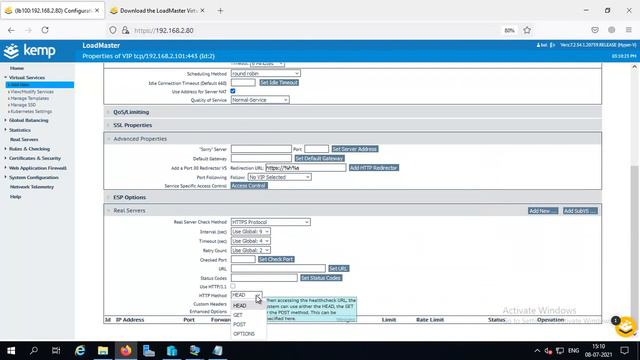Open Scheduling Method dropdown

[266, 73]
